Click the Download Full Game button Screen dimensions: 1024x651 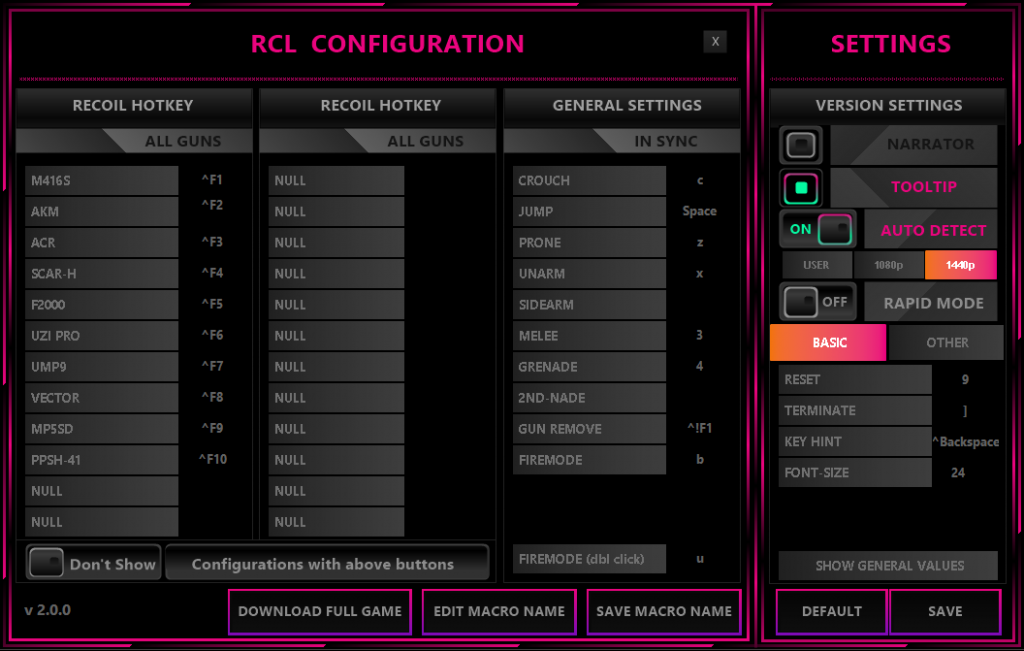[x=320, y=611]
